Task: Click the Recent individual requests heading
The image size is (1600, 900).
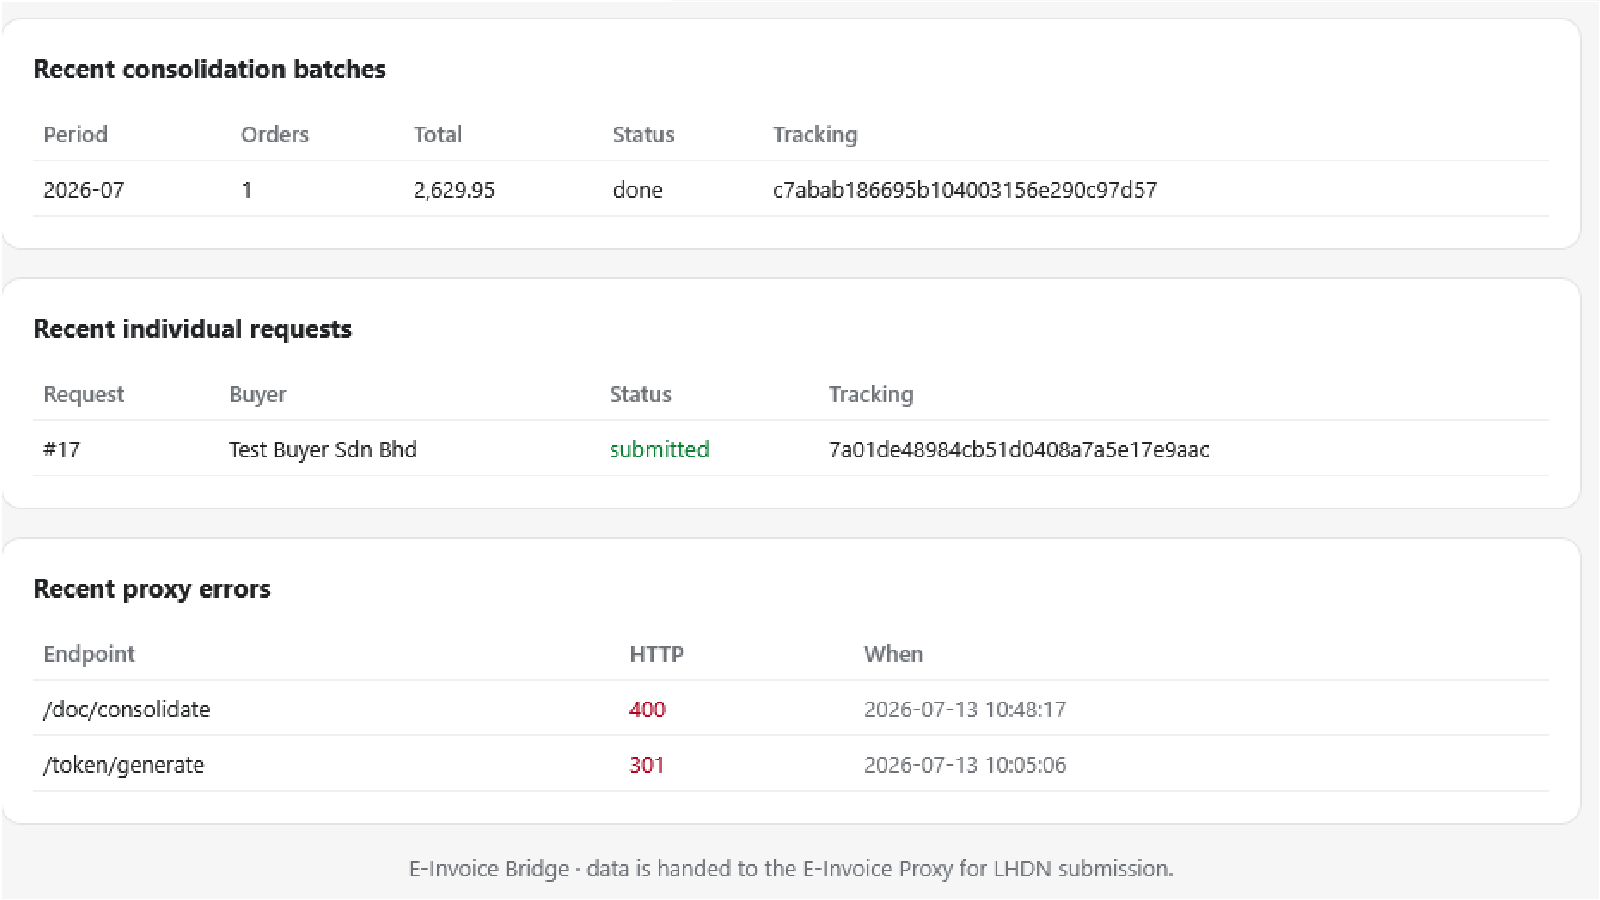Action: tap(193, 329)
